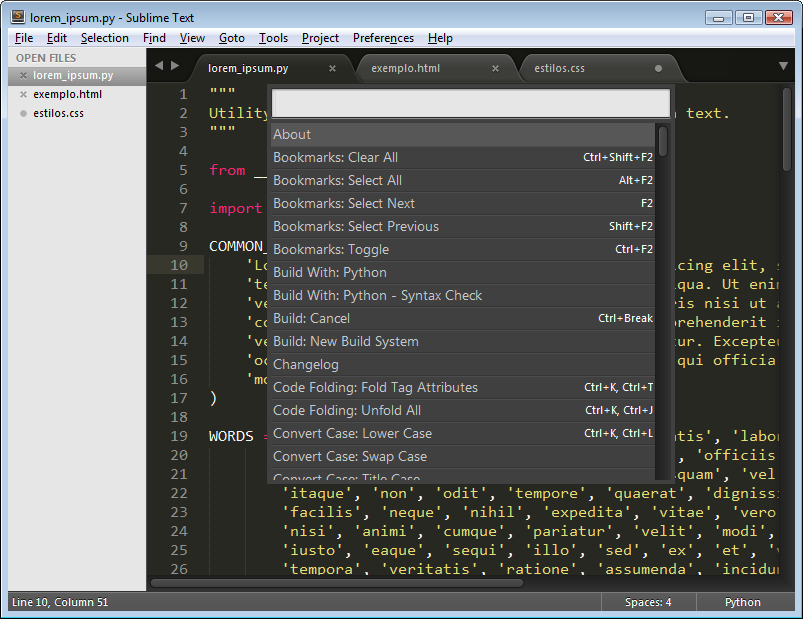Go to previous tab with left arrow
803x619 pixels.
click(x=158, y=66)
